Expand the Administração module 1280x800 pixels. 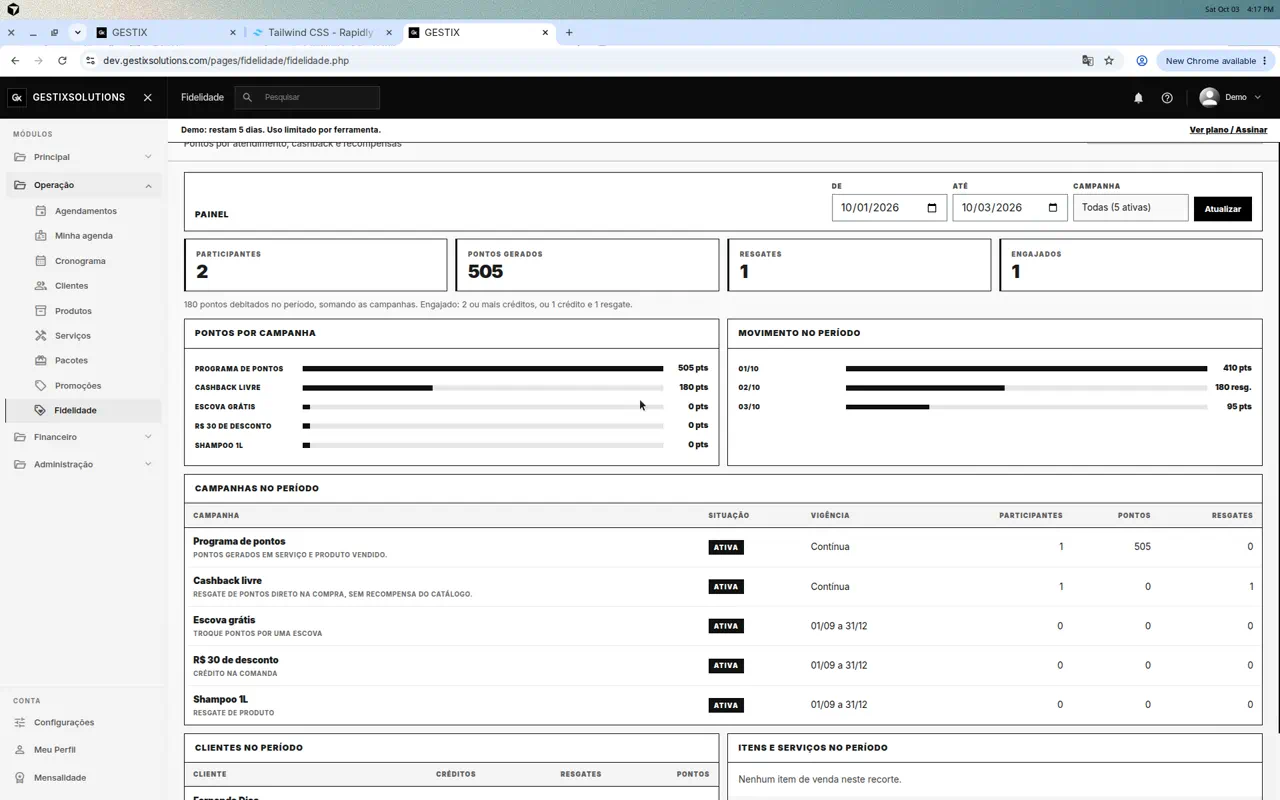(x=83, y=464)
